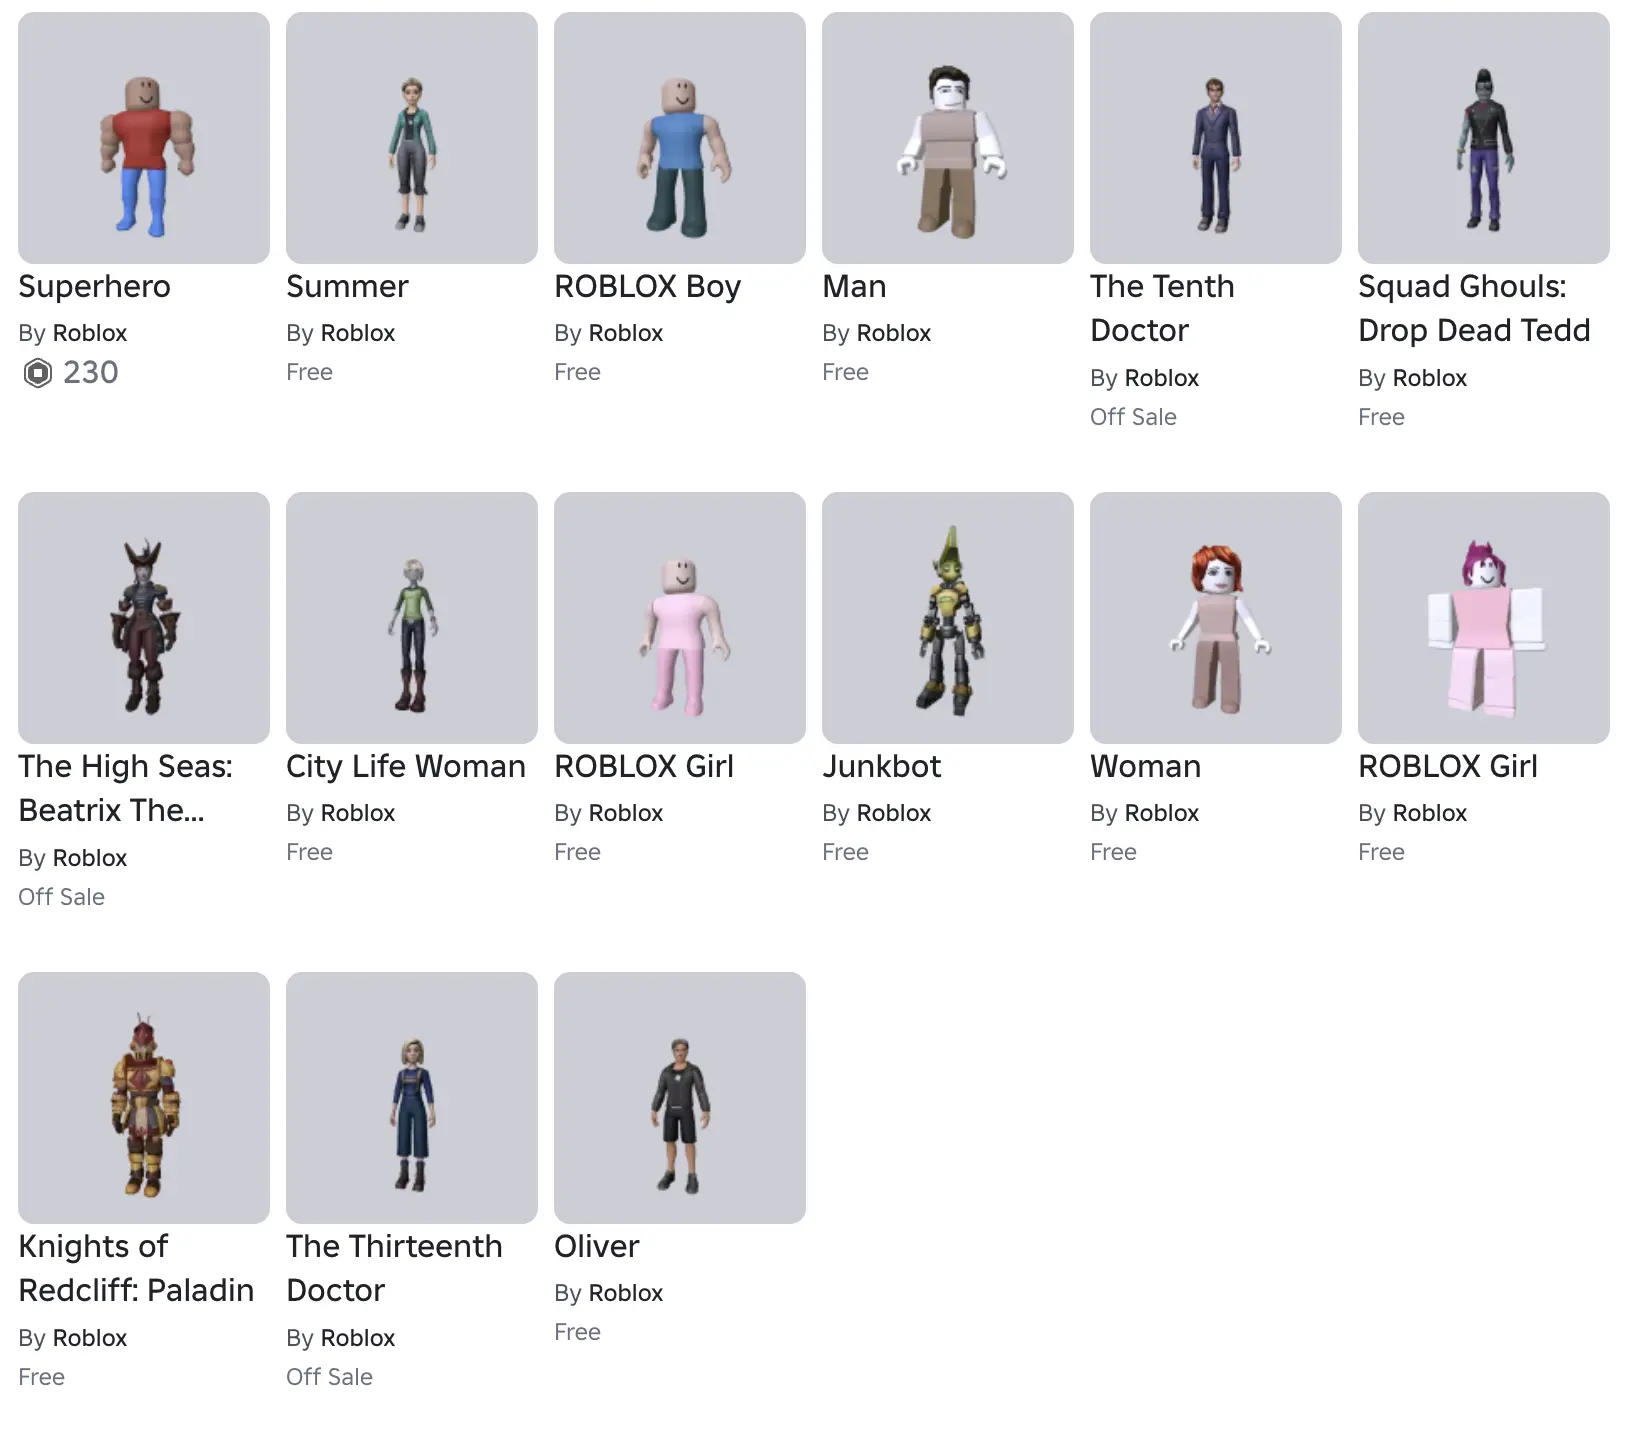Open the Superhero avatar thumbnail
The width and height of the screenshot is (1638, 1436).
[144, 138]
